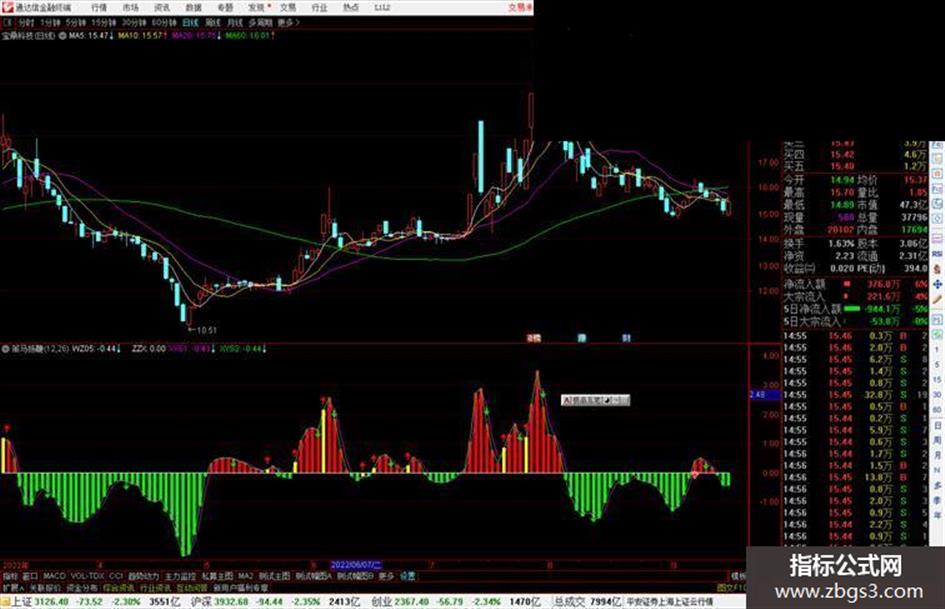Image resolution: width=945 pixels, height=609 pixels.
Task: Open the 发现 menu
Action: pos(257,7)
